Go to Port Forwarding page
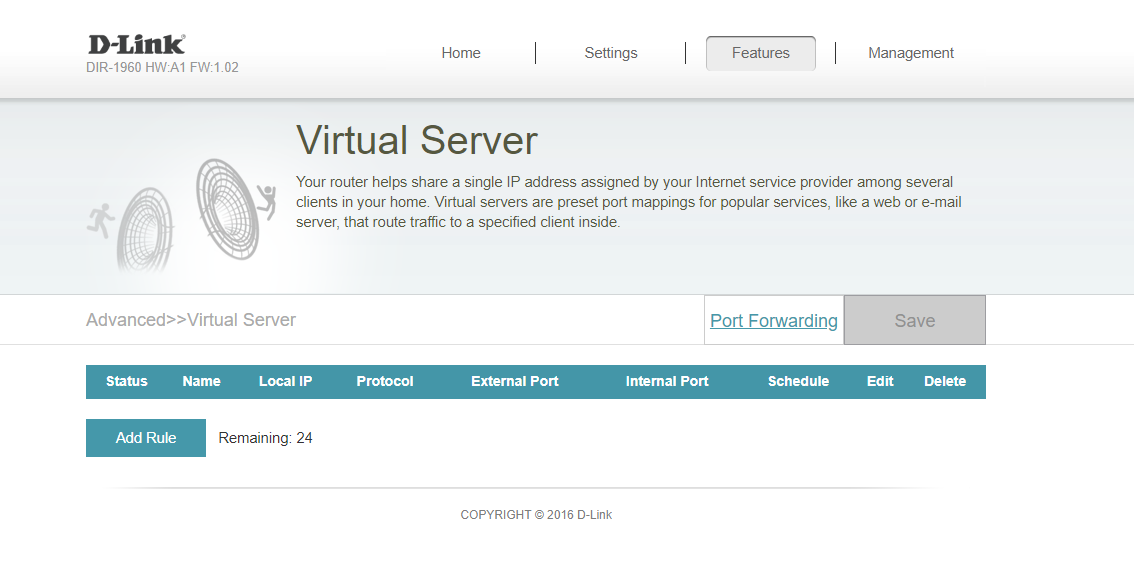 pyautogui.click(x=774, y=320)
